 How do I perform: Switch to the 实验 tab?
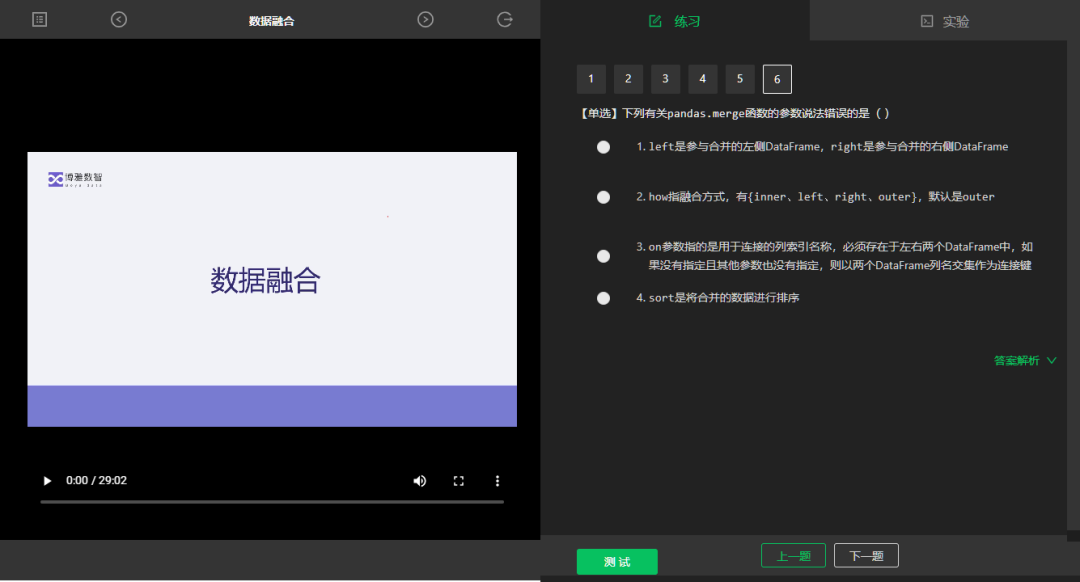(945, 21)
